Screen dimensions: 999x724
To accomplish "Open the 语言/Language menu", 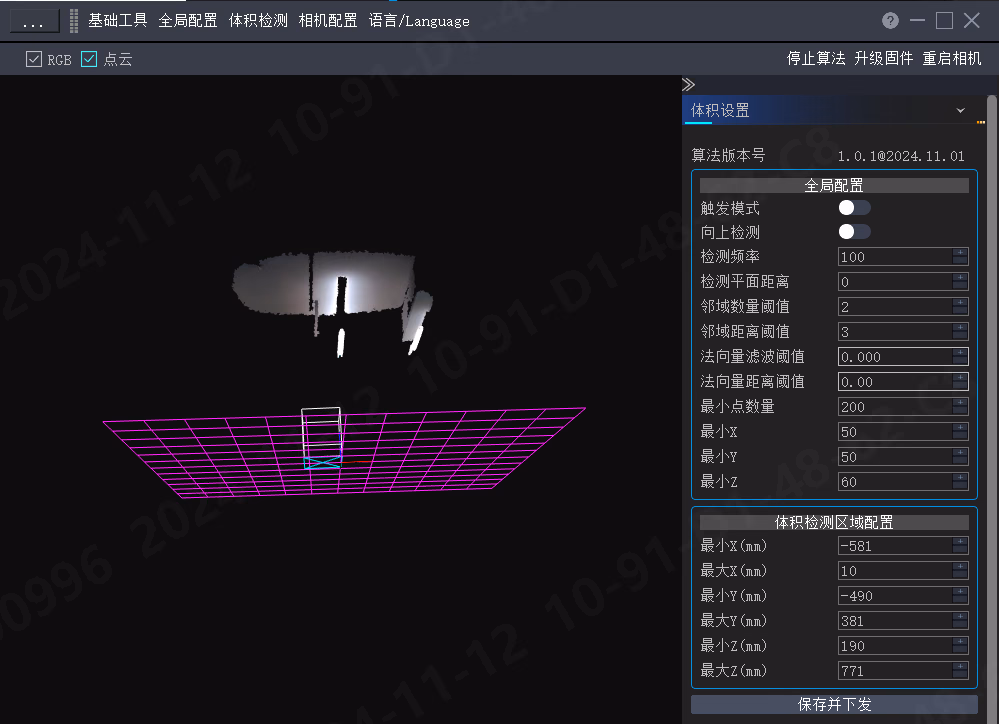I will pos(419,20).
